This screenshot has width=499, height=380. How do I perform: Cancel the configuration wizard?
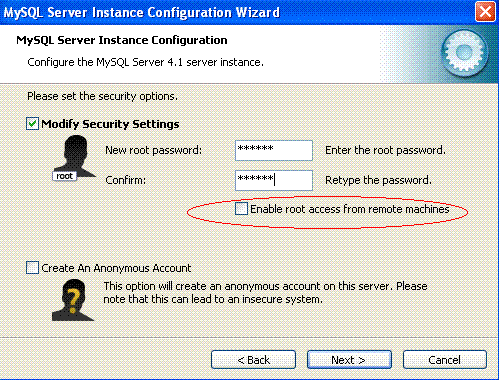[x=445, y=360]
